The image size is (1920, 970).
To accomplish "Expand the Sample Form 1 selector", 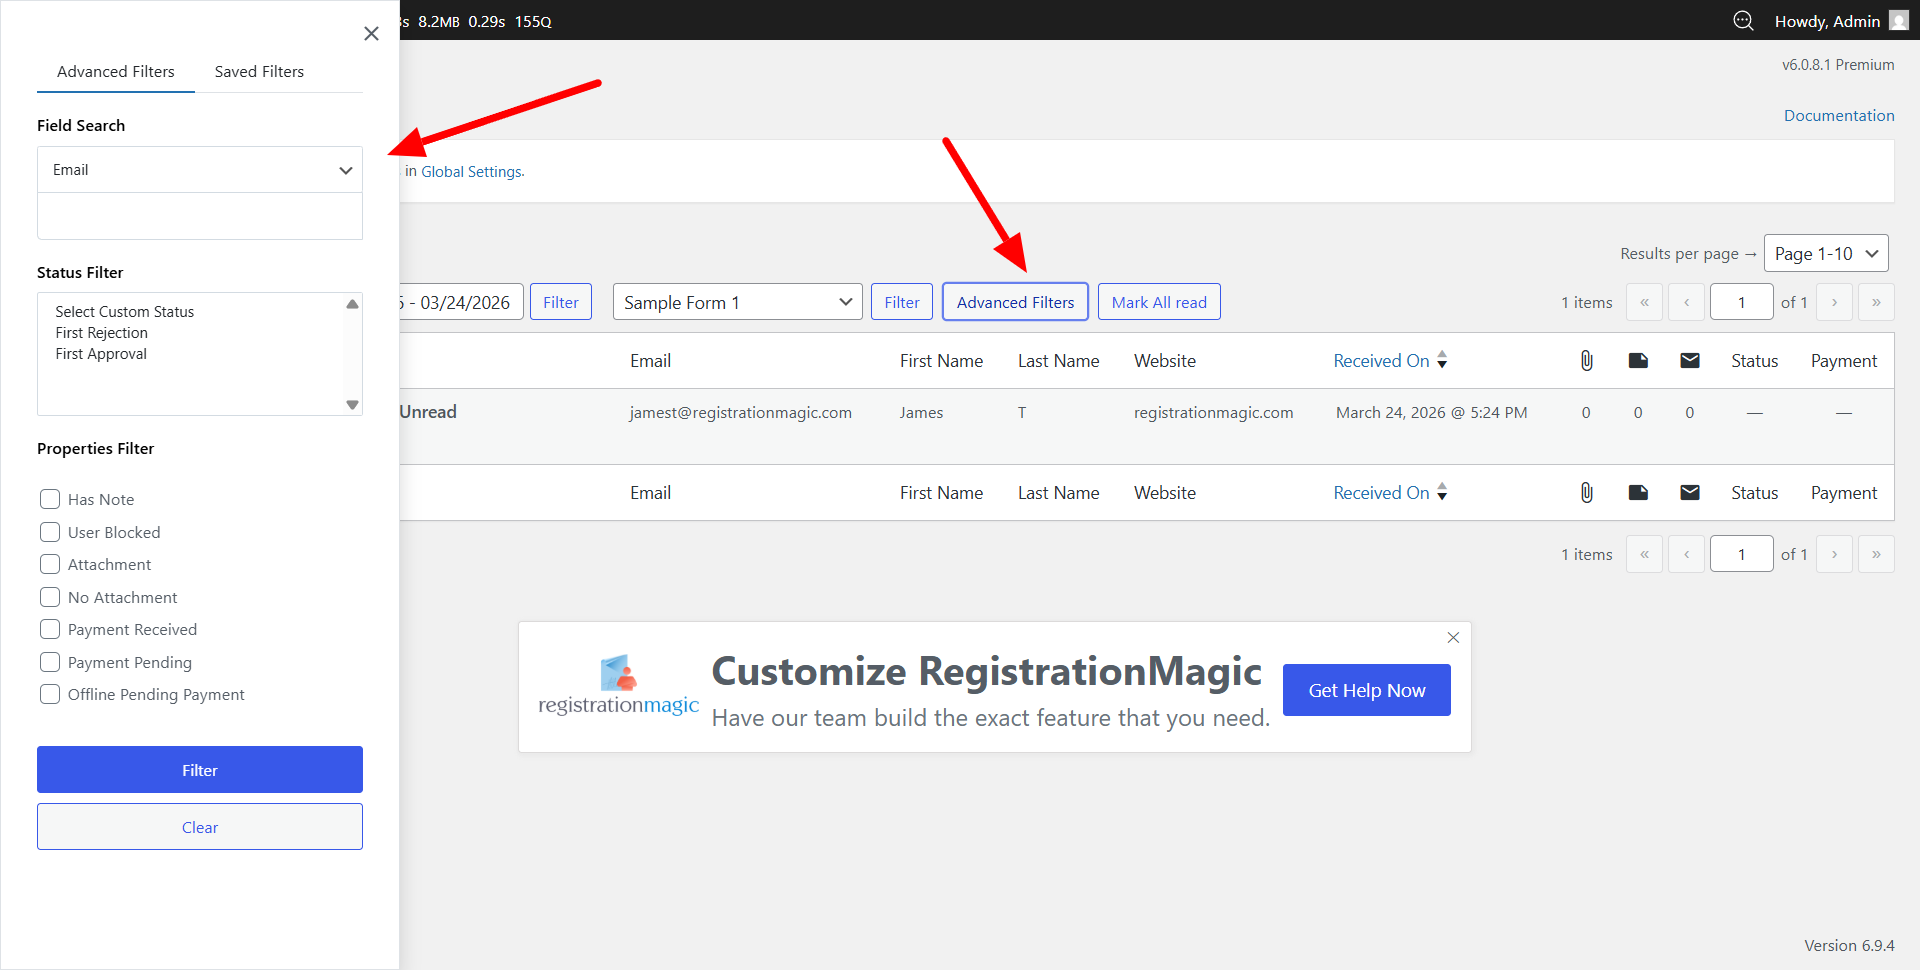I will pyautogui.click(x=737, y=302).
